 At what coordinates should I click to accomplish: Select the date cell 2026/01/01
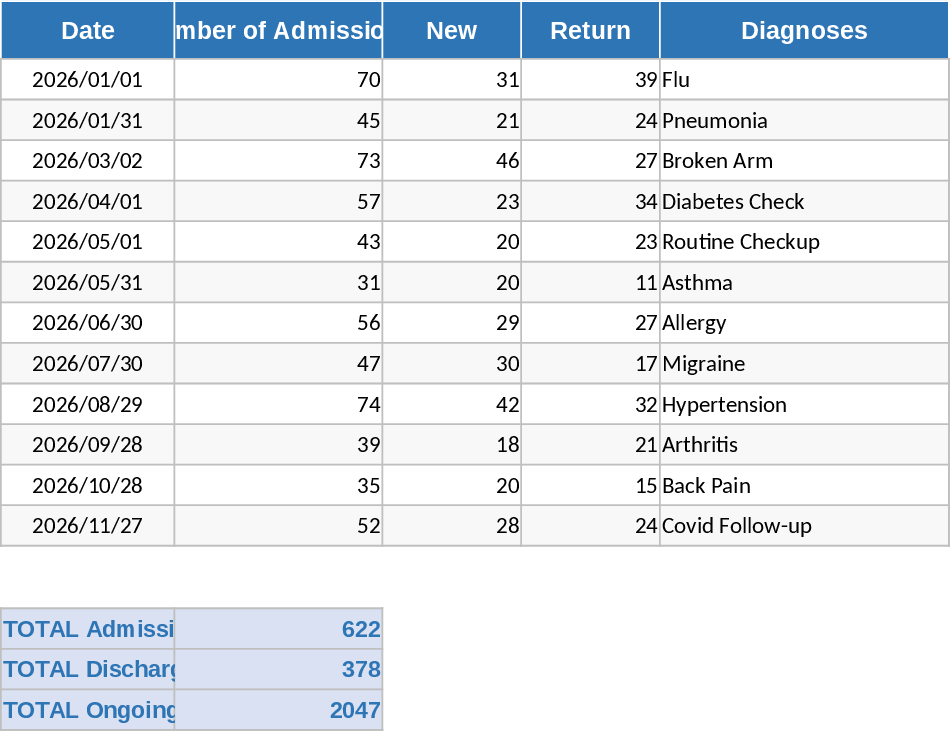88,80
